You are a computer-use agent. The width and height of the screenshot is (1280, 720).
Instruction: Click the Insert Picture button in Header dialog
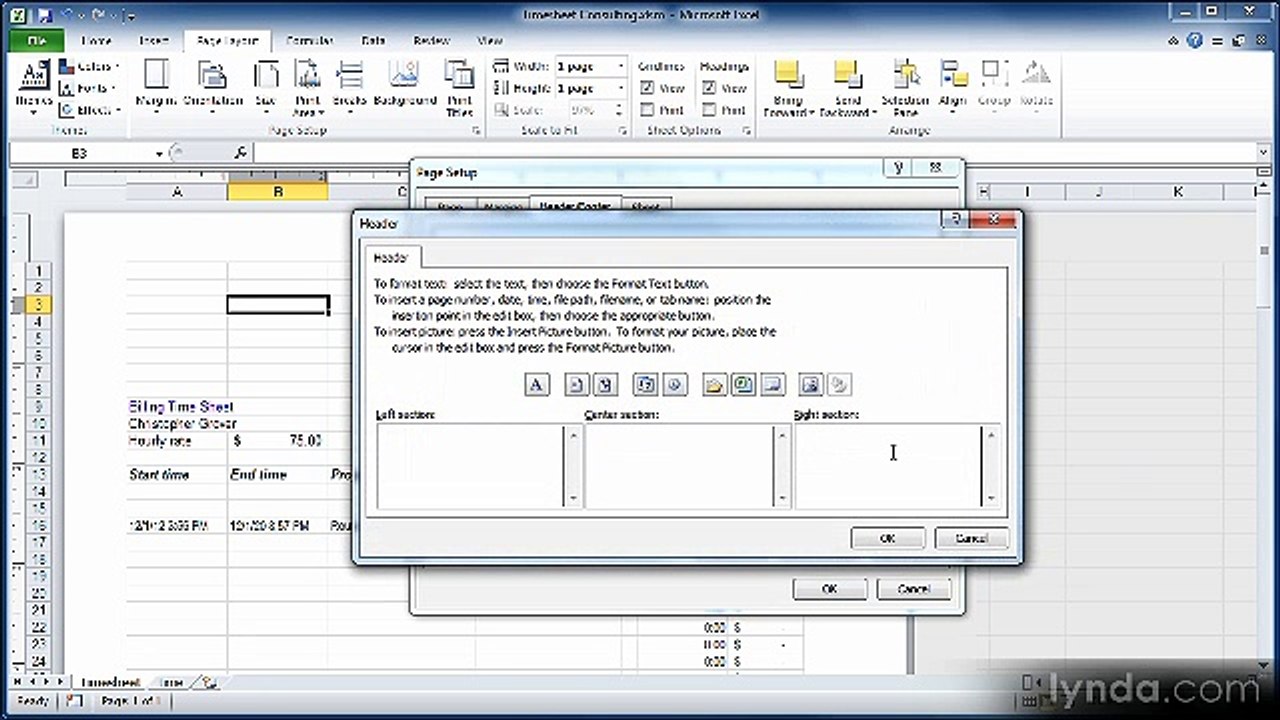(811, 385)
